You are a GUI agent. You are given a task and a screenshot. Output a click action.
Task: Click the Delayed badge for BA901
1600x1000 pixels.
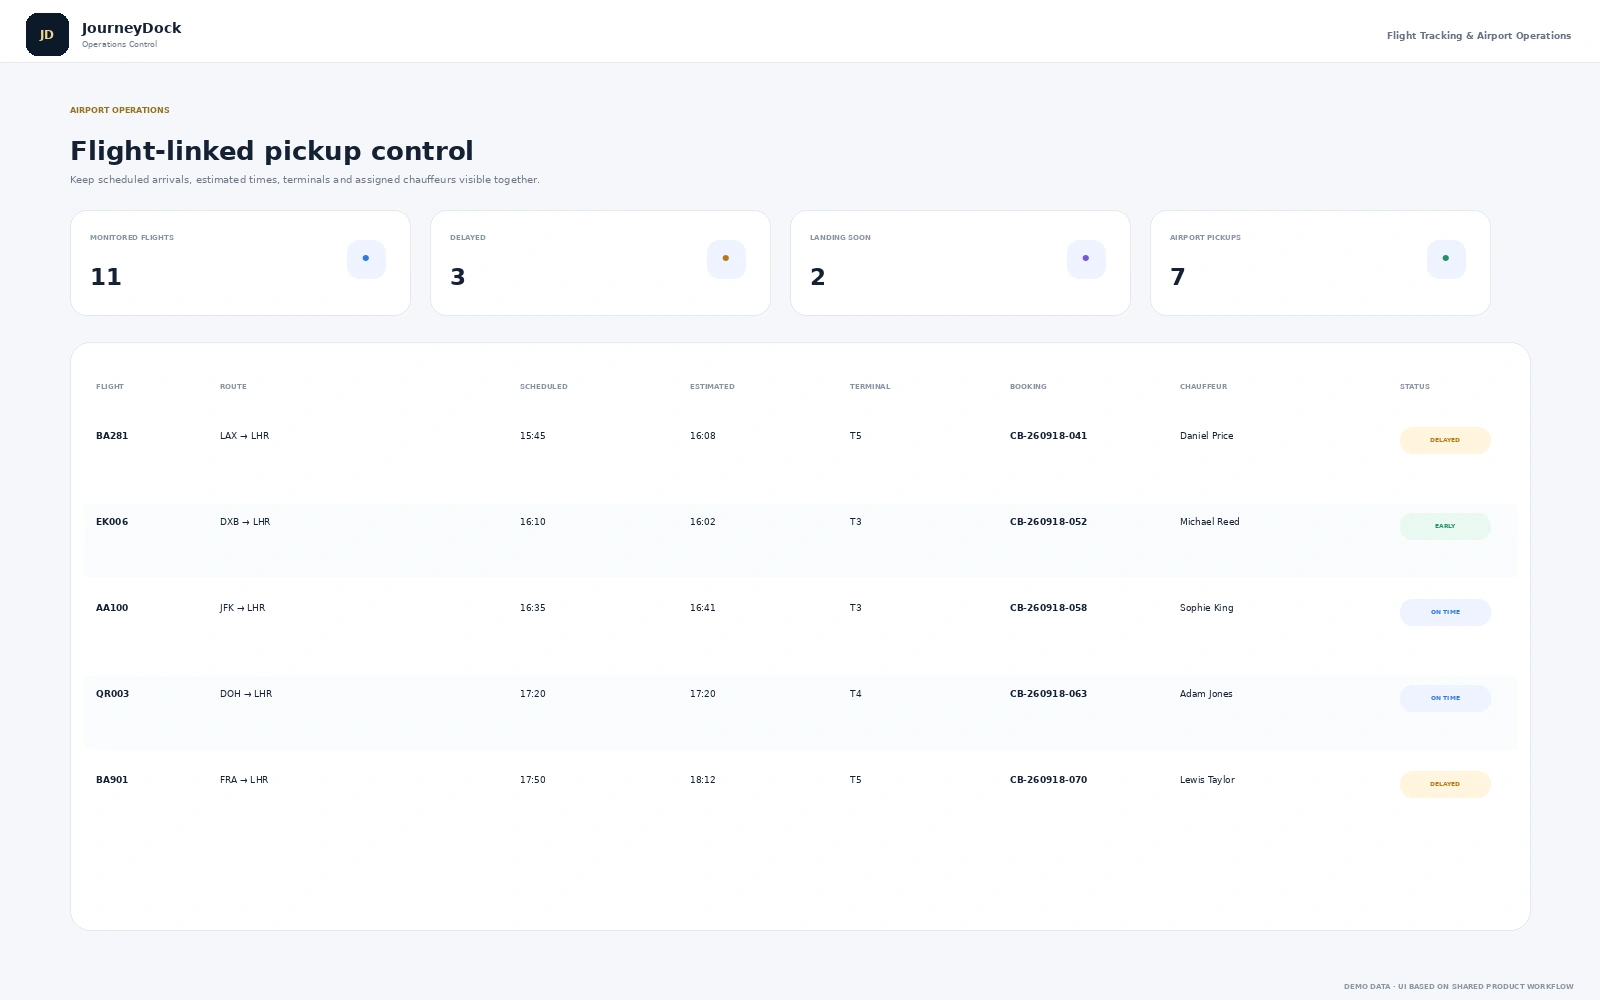coord(1445,784)
